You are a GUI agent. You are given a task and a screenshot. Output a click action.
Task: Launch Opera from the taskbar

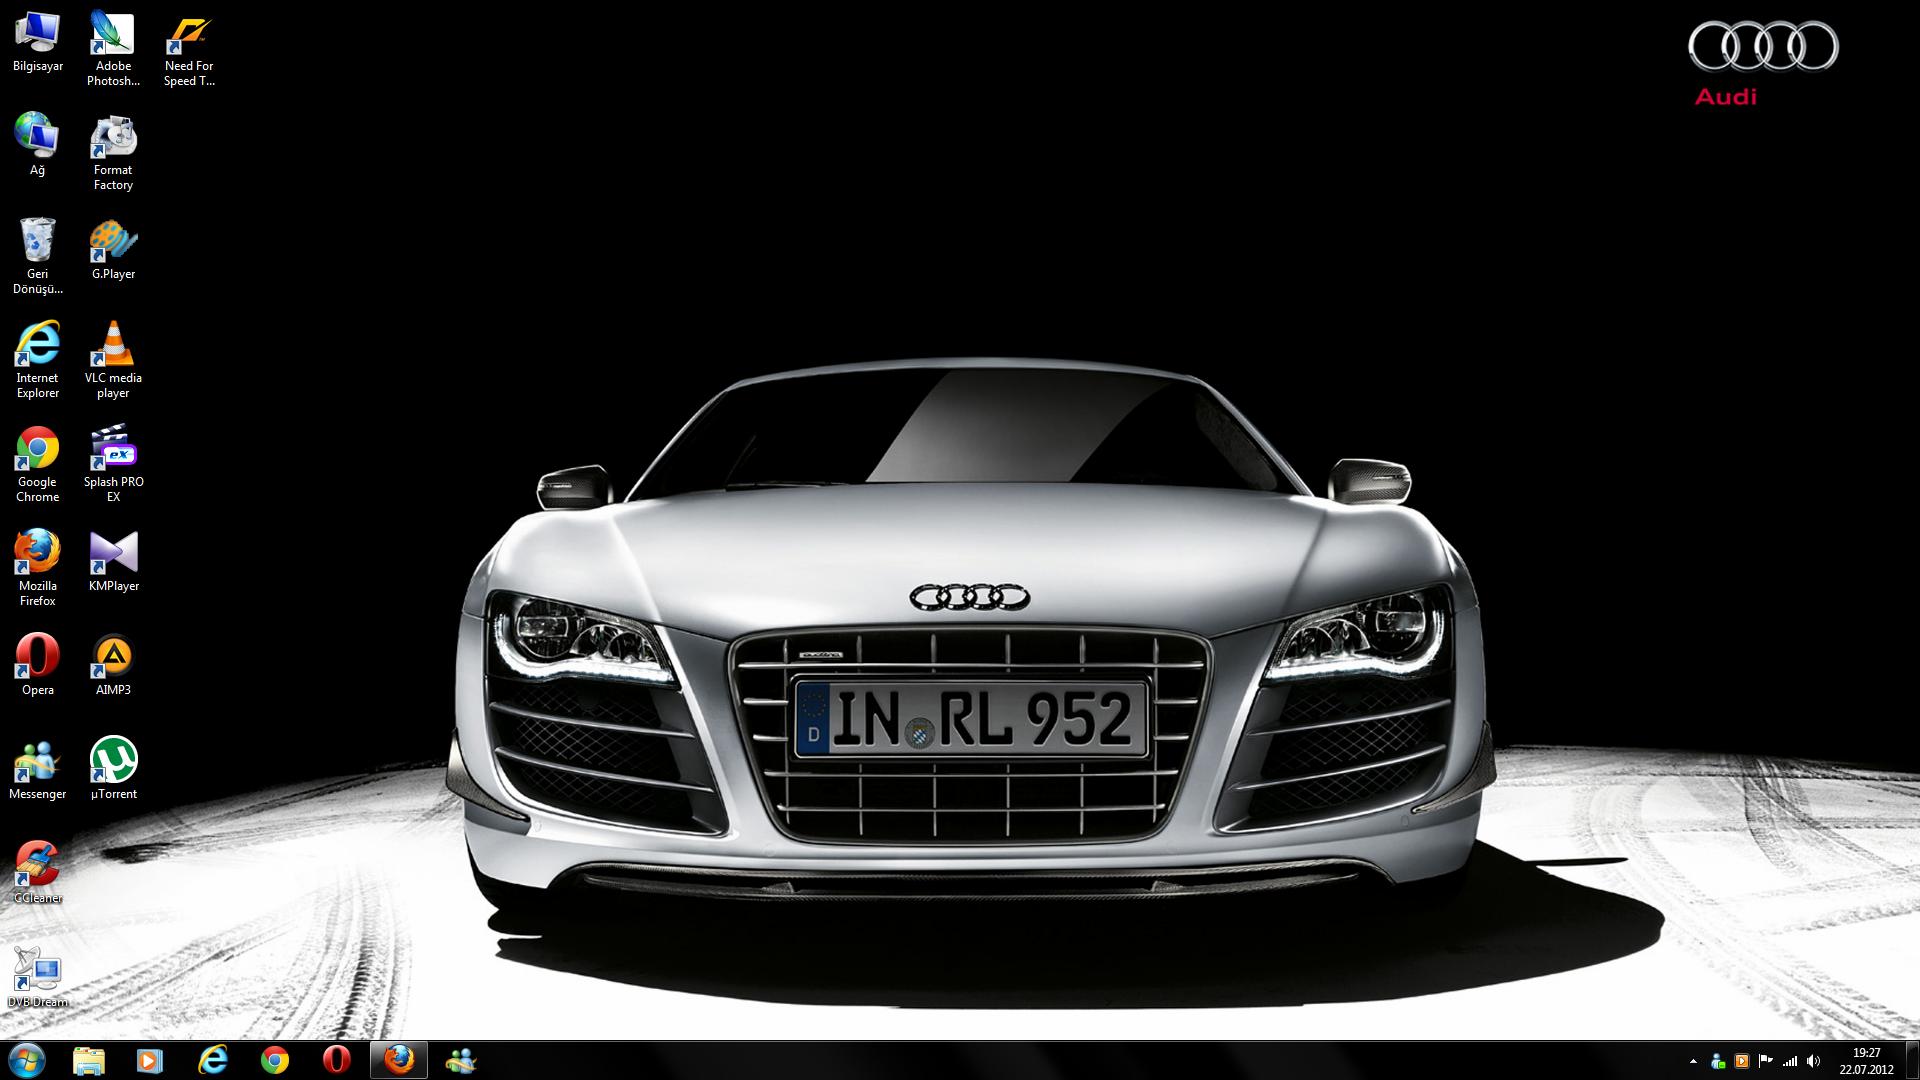point(337,1060)
